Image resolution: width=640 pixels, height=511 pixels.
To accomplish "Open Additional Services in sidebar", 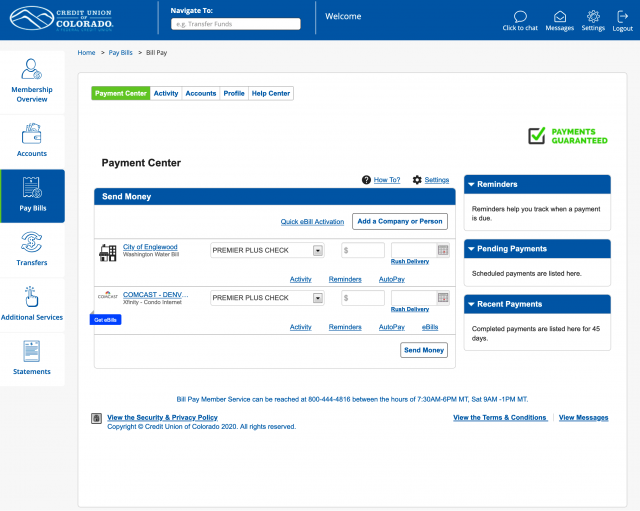I will coord(32,303).
